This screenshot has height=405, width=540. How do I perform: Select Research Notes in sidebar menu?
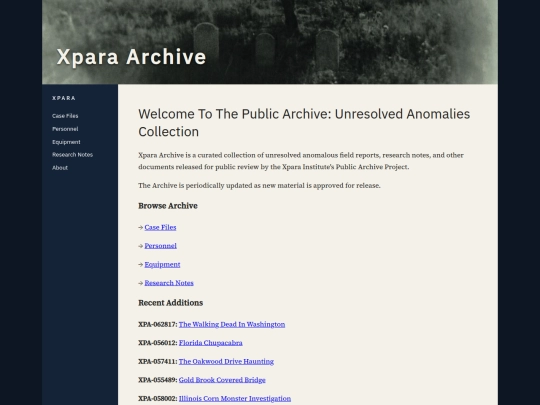72,155
